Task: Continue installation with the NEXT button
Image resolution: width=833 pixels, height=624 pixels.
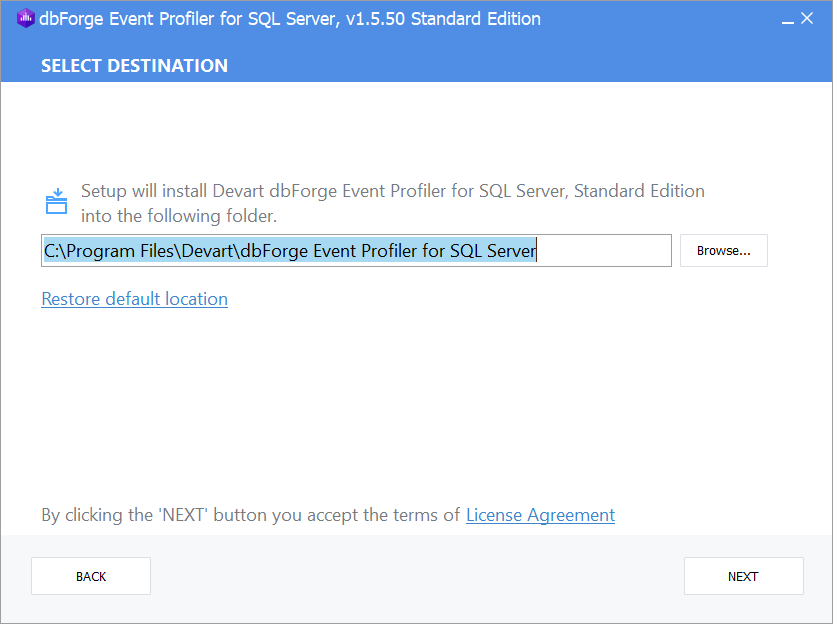Action: (x=744, y=576)
